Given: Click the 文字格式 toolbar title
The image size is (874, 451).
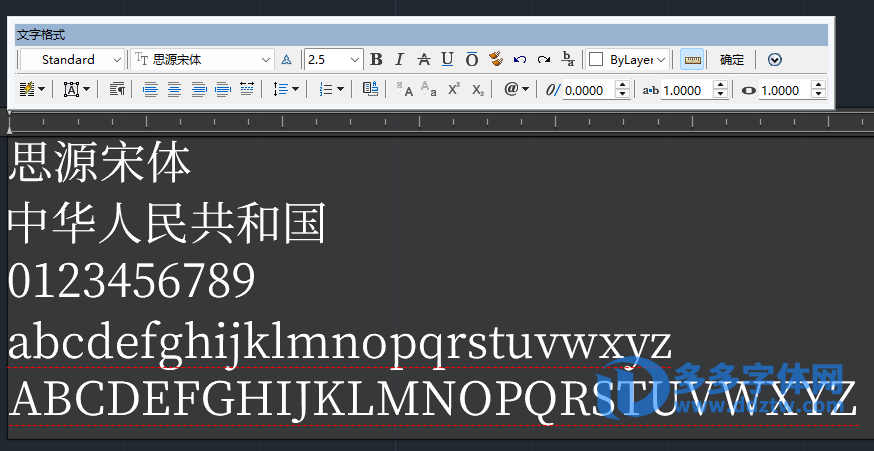Looking at the screenshot, I should point(41,35).
